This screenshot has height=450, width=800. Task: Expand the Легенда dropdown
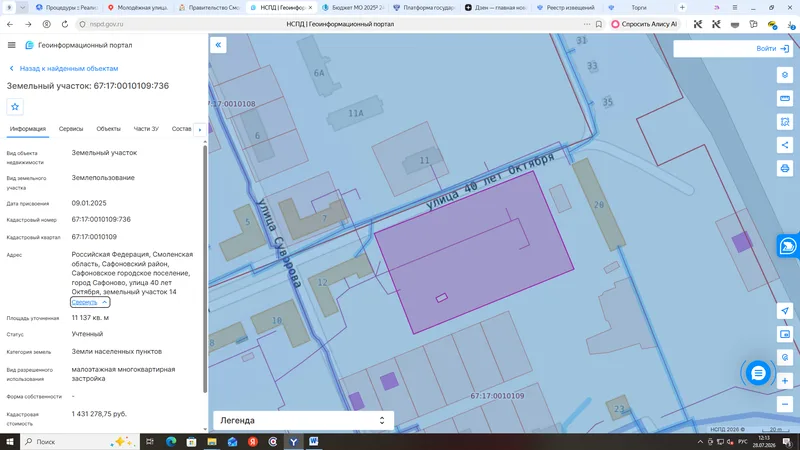[303, 420]
